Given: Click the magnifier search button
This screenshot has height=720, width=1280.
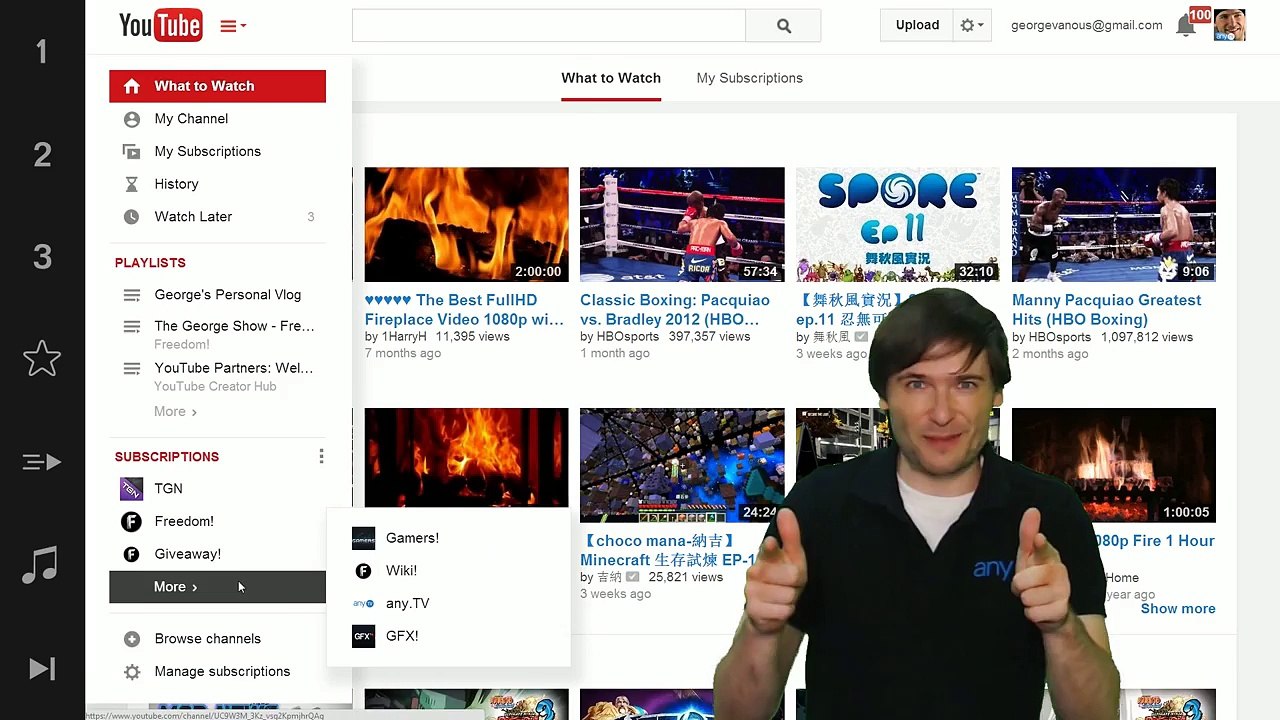Looking at the screenshot, I should pos(784,26).
